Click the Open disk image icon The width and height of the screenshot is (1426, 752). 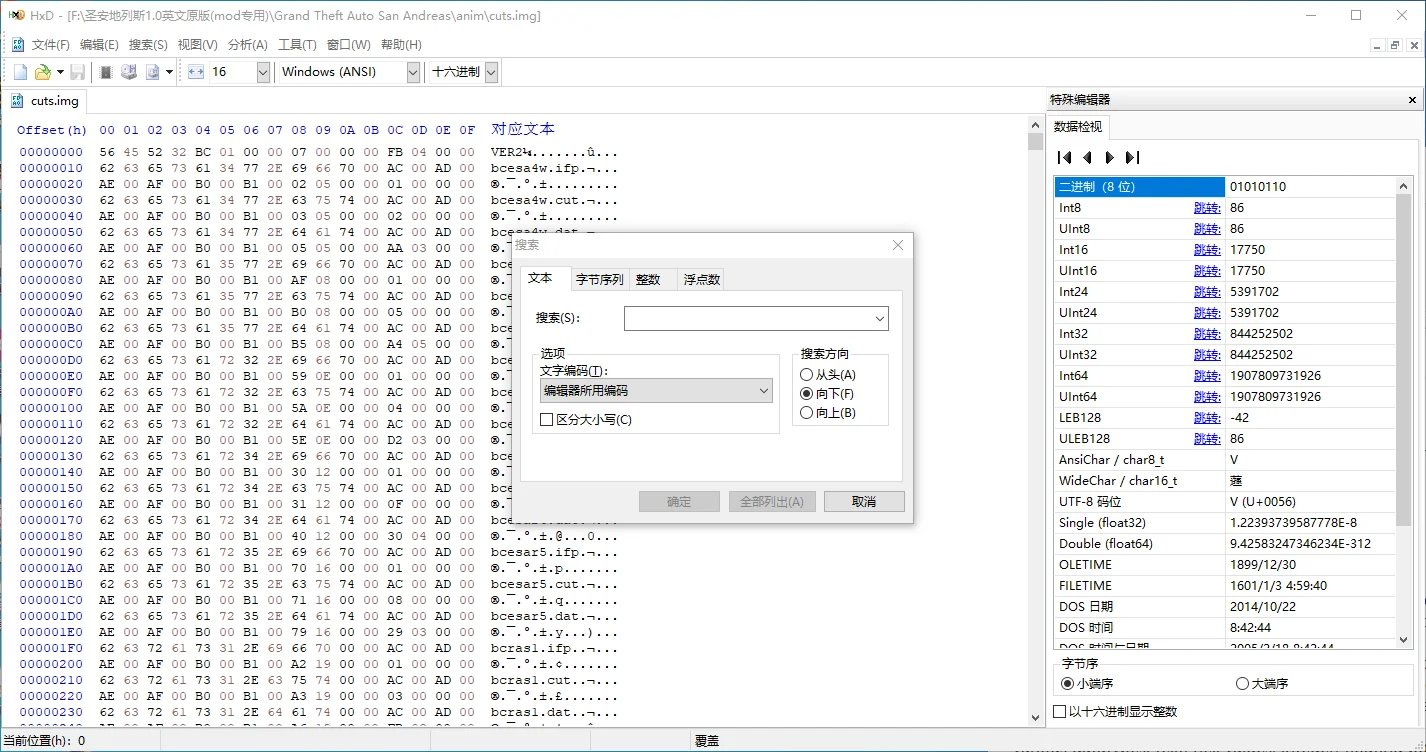153,72
